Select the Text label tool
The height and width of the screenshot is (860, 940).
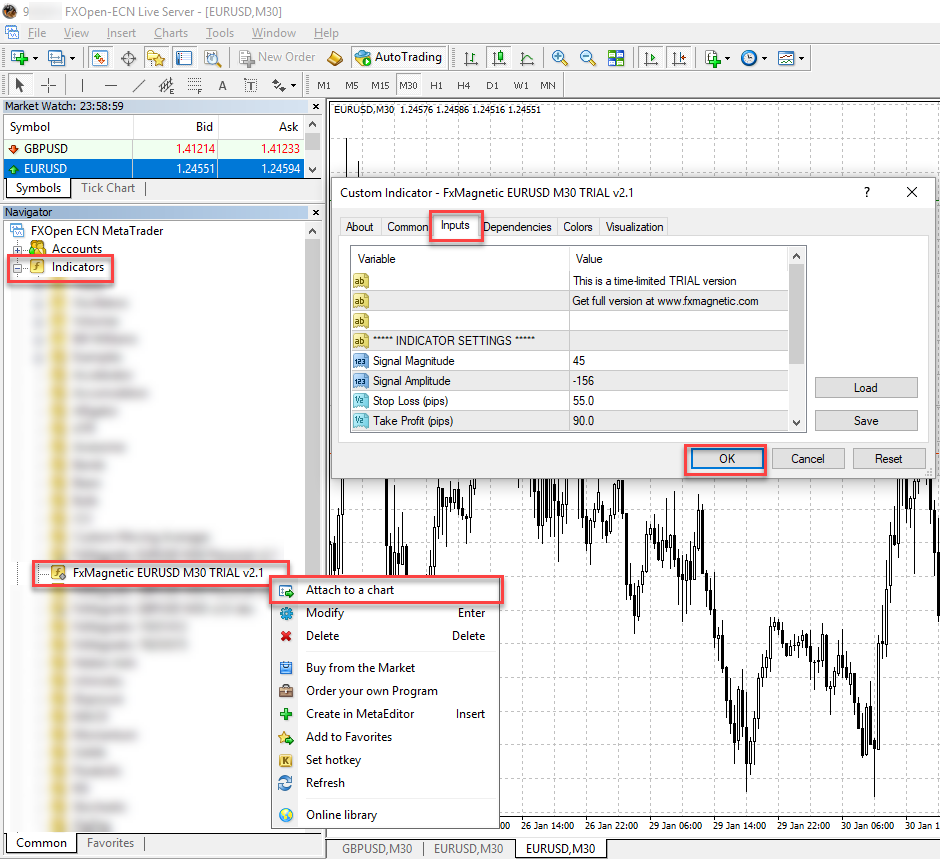222,85
